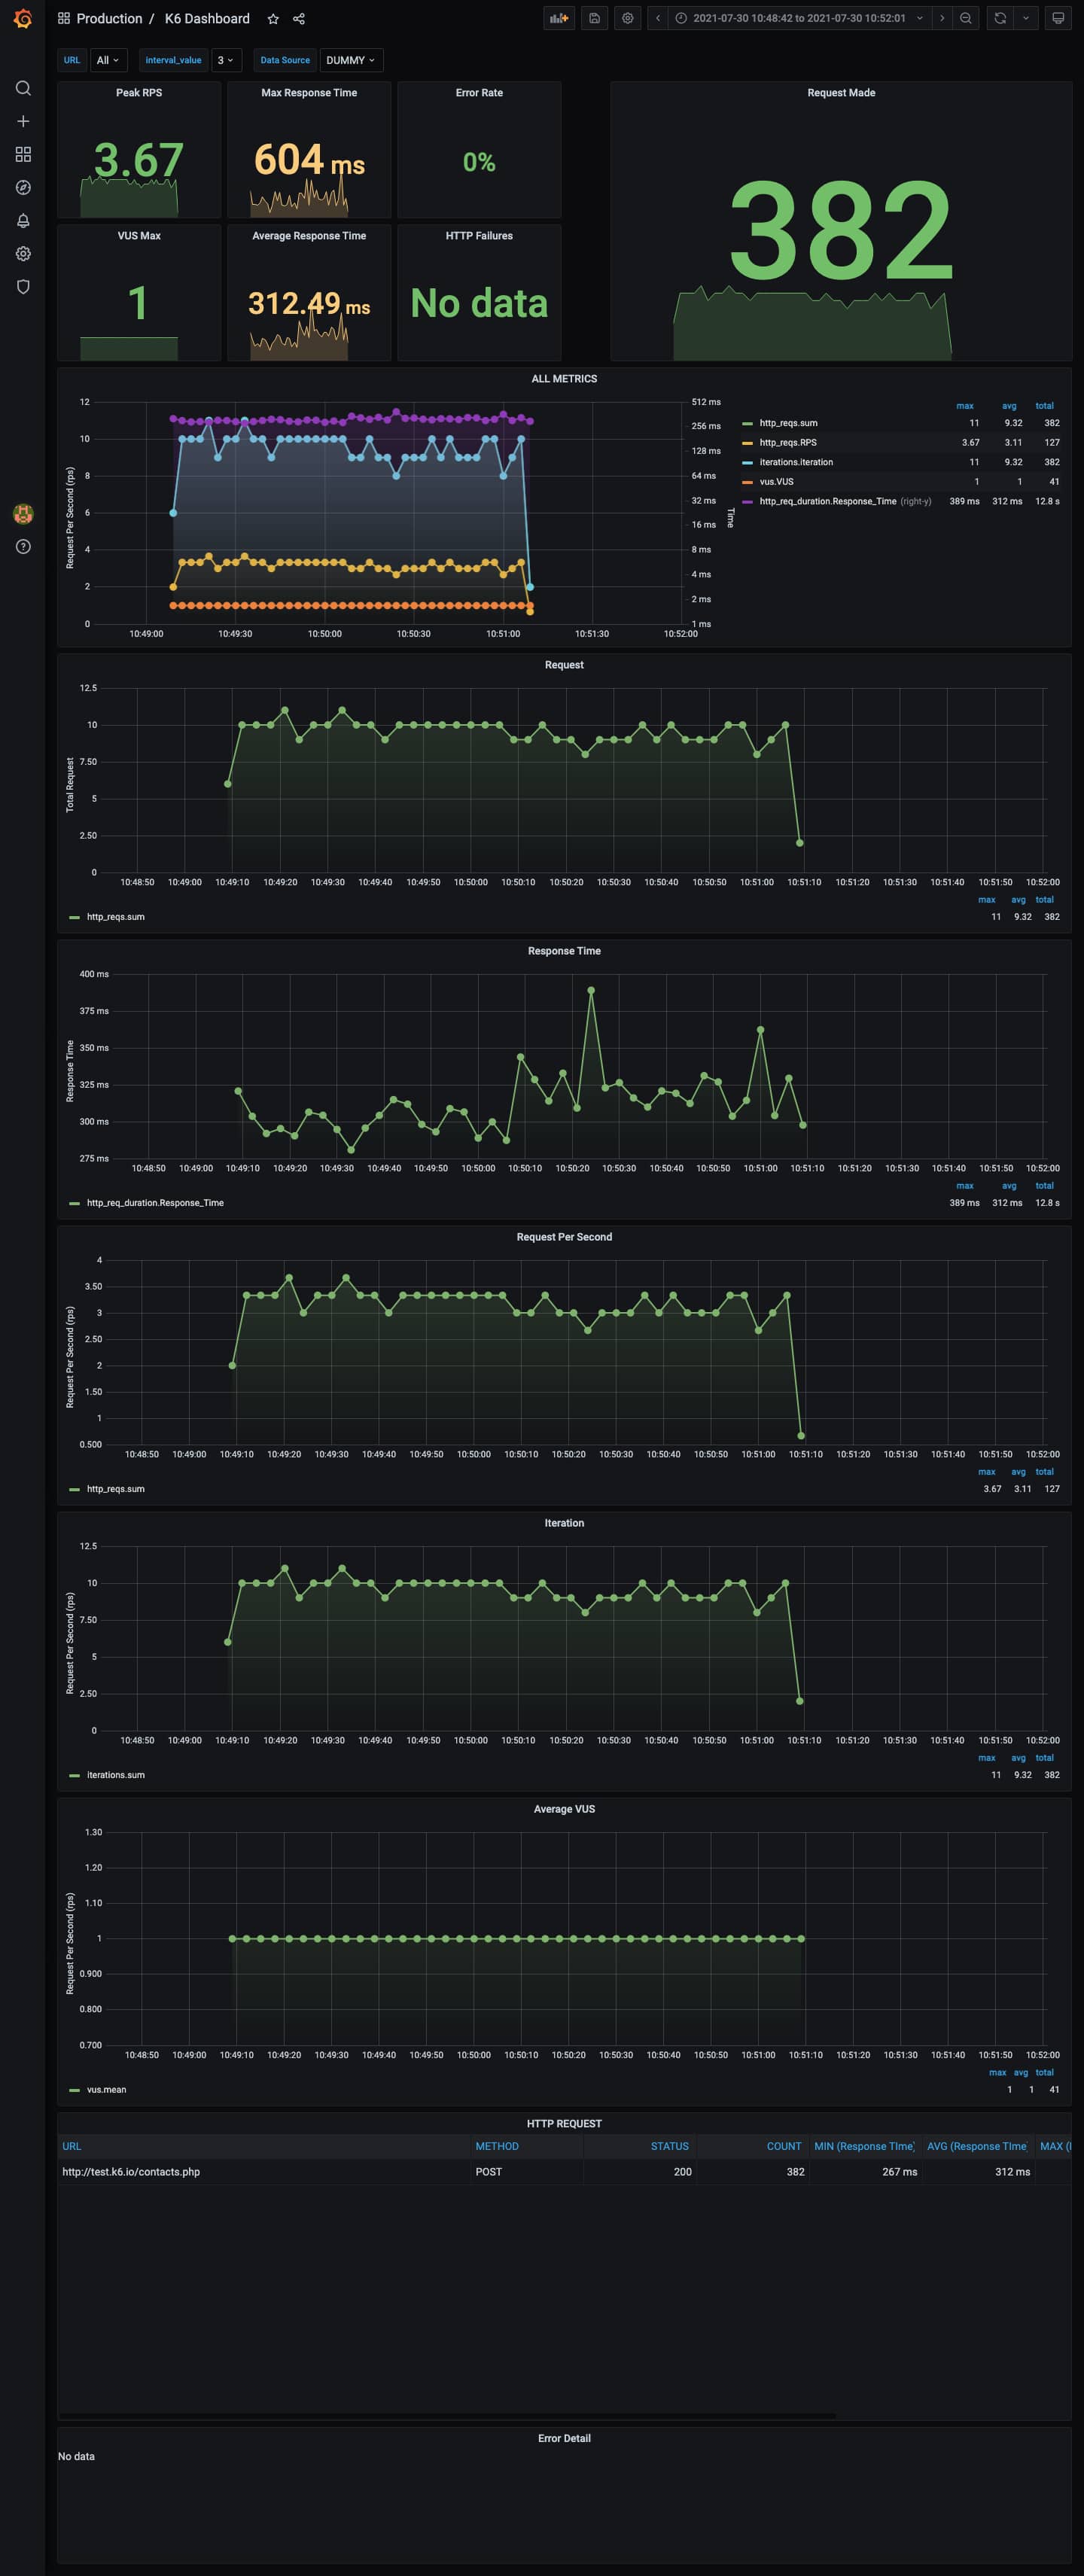Screen dimensions: 1084x2576
Task: Open the Error Rate panel title menu
Action: tap(479, 93)
